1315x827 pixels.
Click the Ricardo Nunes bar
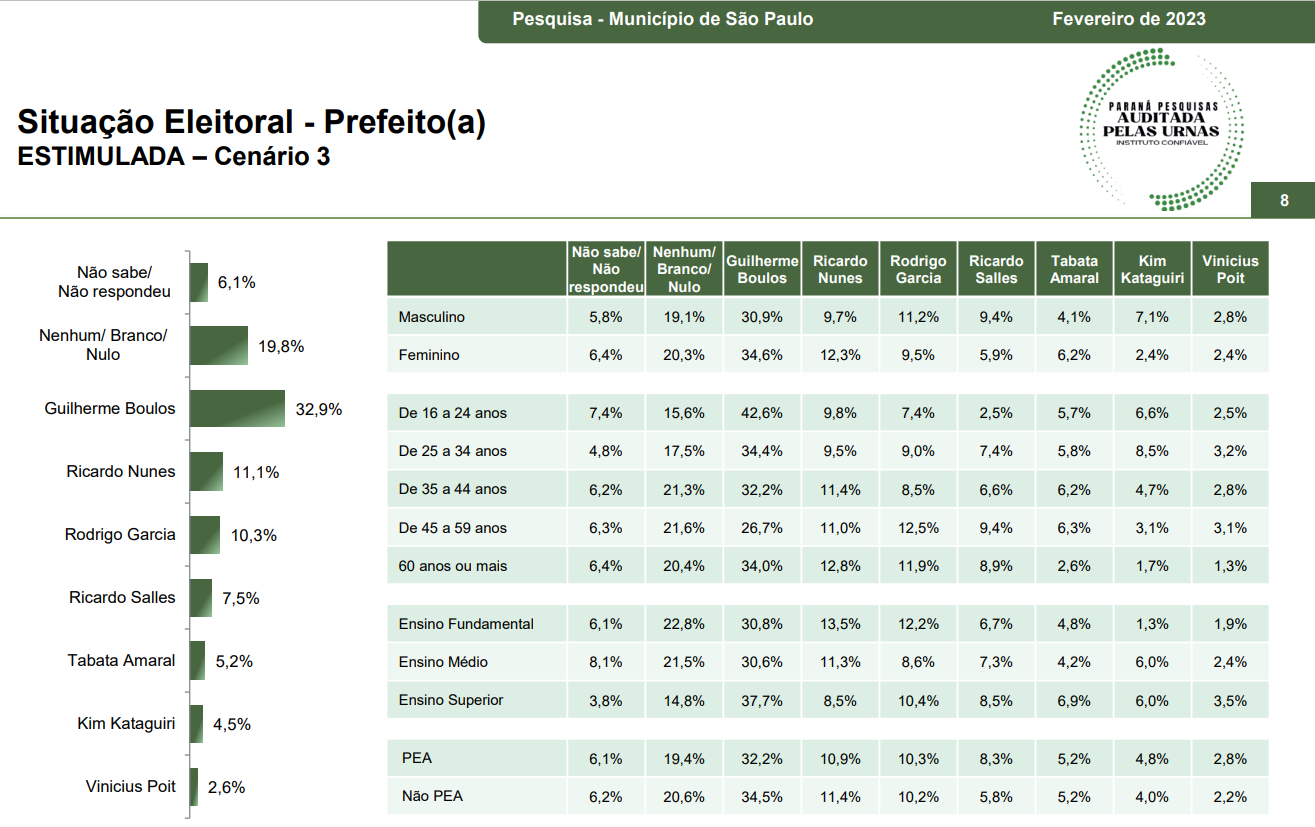coord(206,472)
